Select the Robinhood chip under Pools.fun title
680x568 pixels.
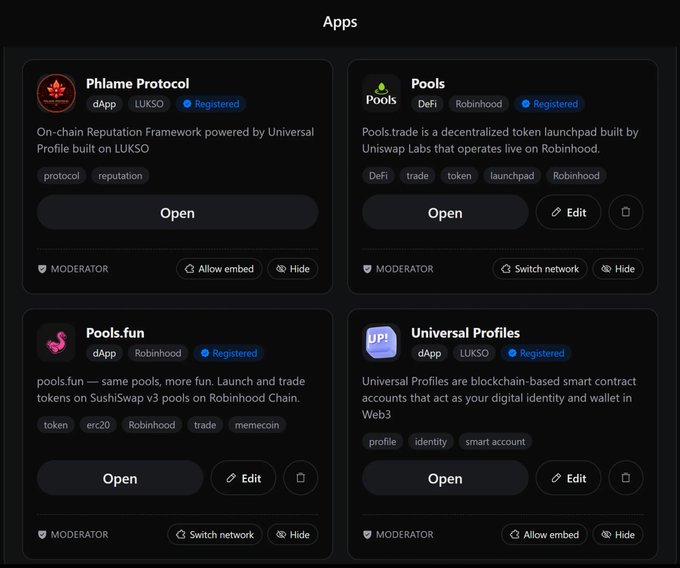[158, 353]
